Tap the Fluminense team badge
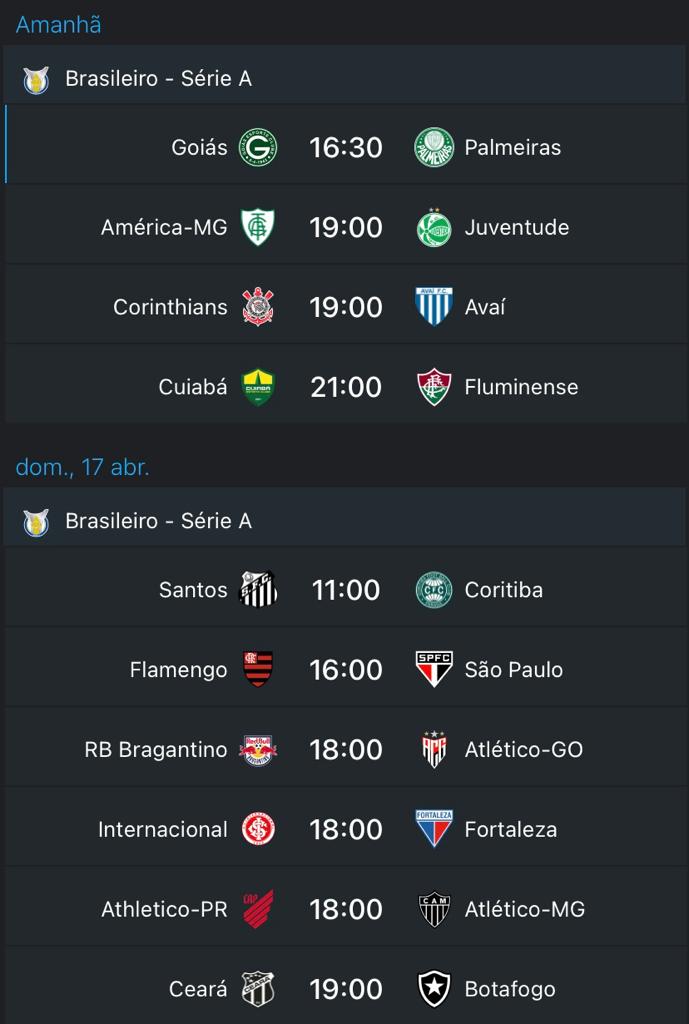Screen dimensions: 689x1024 pos(434,387)
